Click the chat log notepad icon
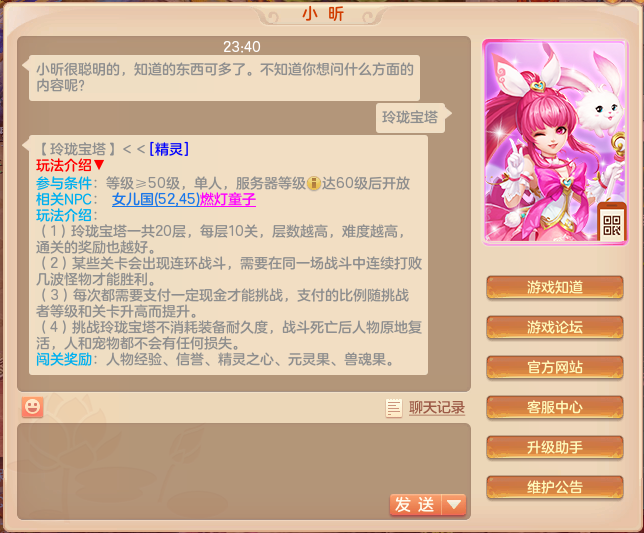The height and width of the screenshot is (533, 644). (394, 408)
